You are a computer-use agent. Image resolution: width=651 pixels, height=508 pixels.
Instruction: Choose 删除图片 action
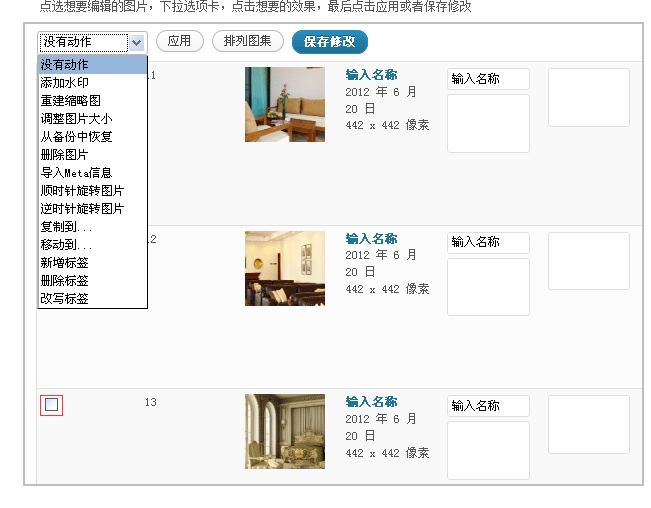click(x=64, y=155)
